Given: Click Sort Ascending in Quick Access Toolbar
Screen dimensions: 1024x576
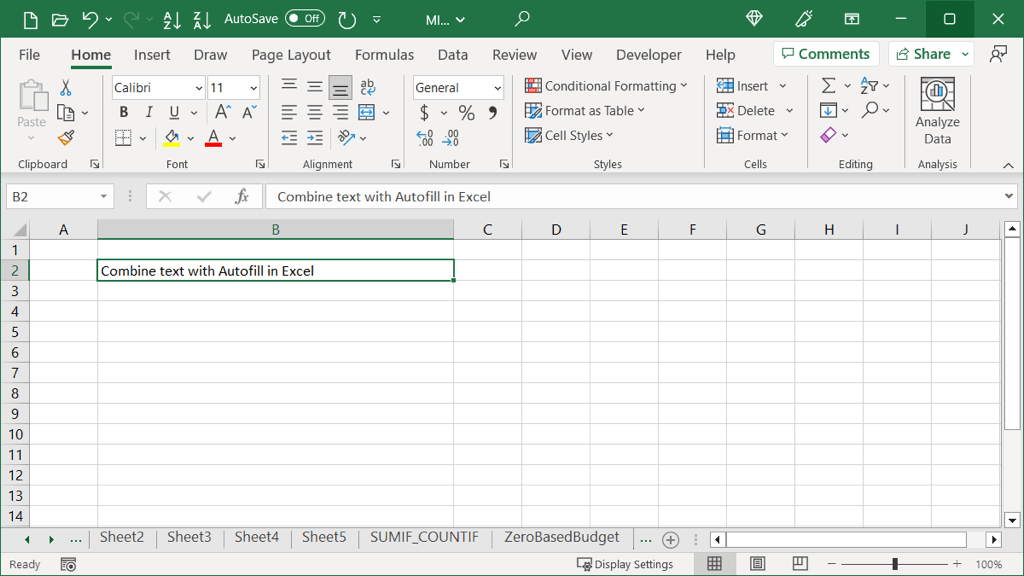Looking at the screenshot, I should 171,19.
